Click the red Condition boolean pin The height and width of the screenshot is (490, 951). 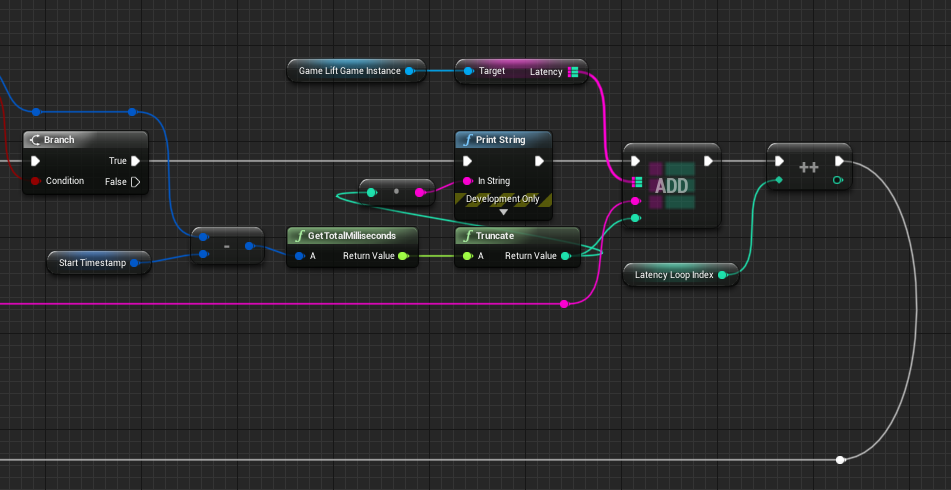coord(35,182)
